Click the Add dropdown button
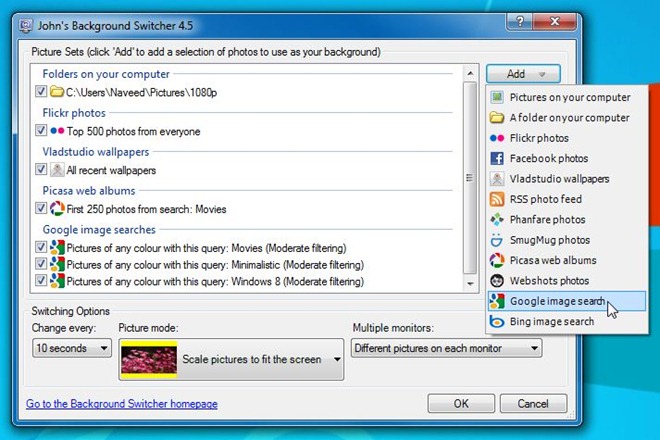 pos(523,74)
